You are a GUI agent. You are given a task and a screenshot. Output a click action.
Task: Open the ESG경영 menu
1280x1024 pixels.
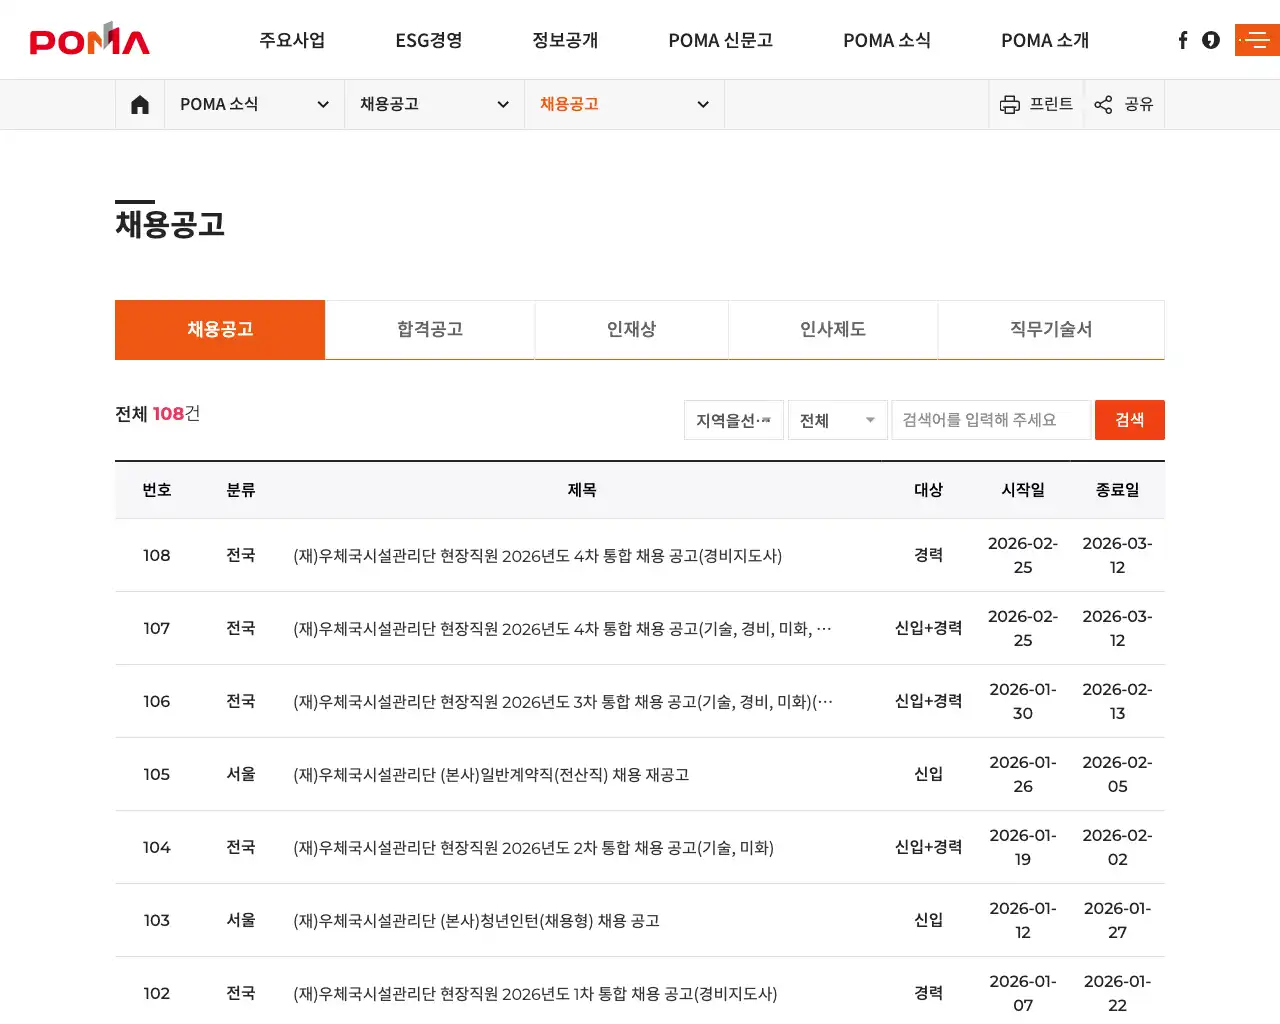(x=429, y=40)
